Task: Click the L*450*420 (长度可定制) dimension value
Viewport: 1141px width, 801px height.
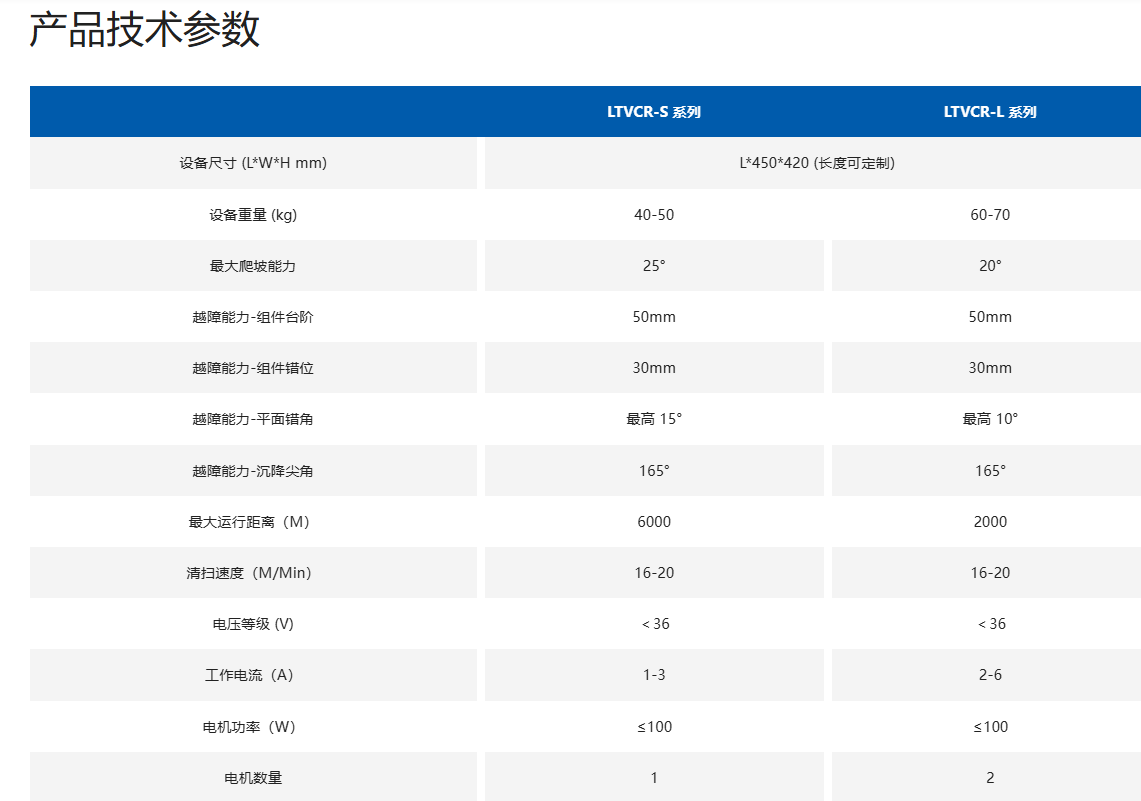Action: point(816,163)
